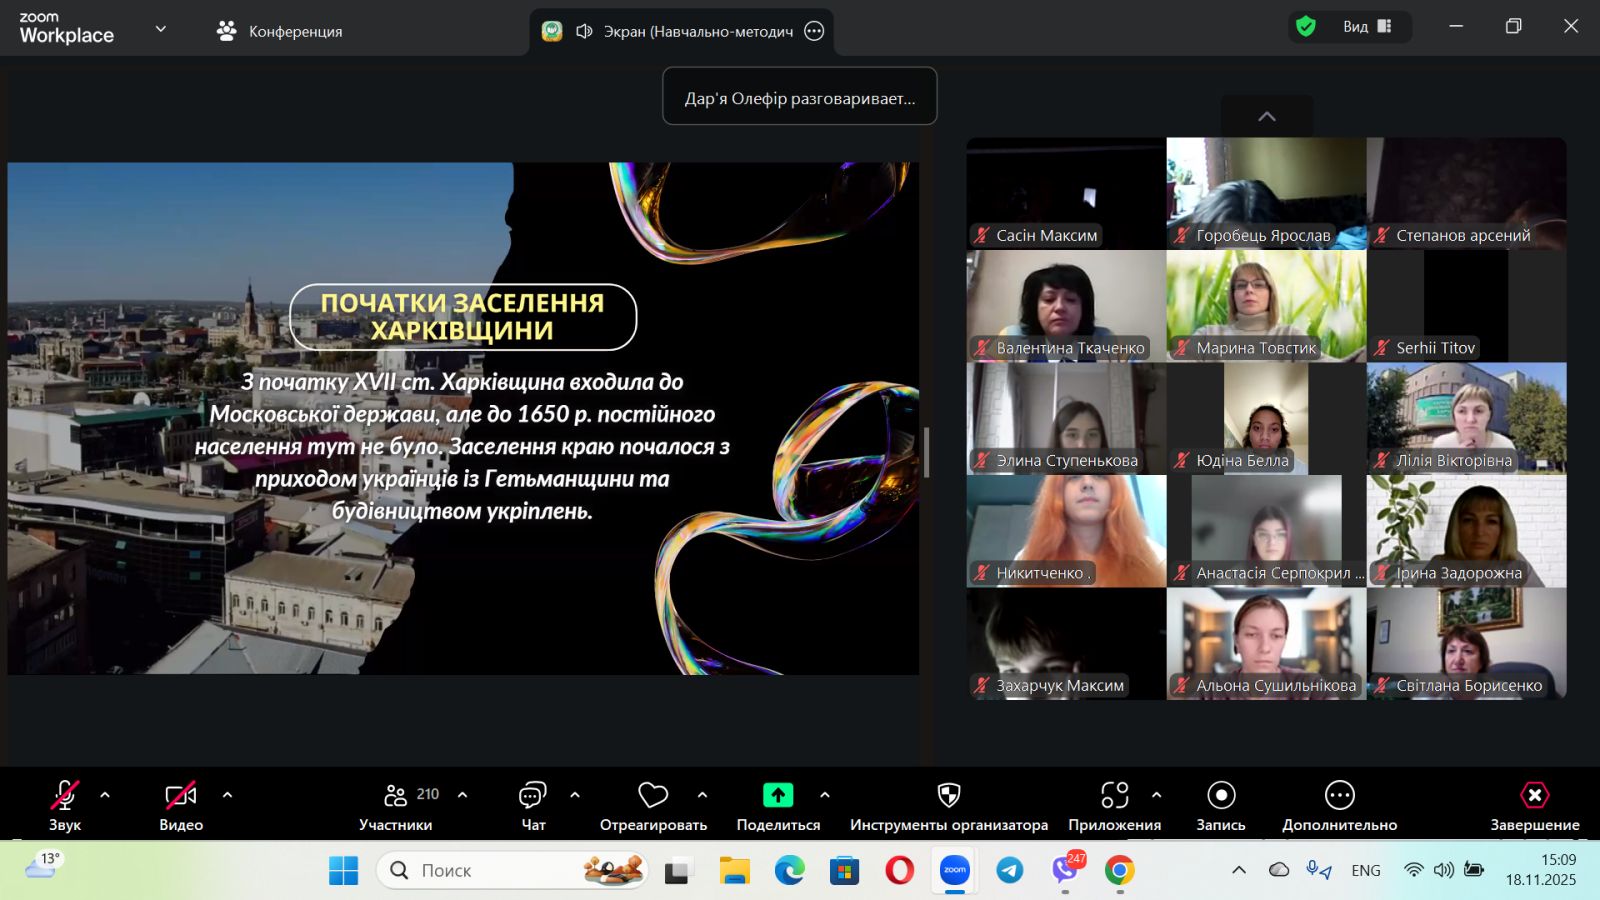The height and width of the screenshot is (900, 1600).
Task: Open the Приложения apps icon
Action: pos(1114,796)
